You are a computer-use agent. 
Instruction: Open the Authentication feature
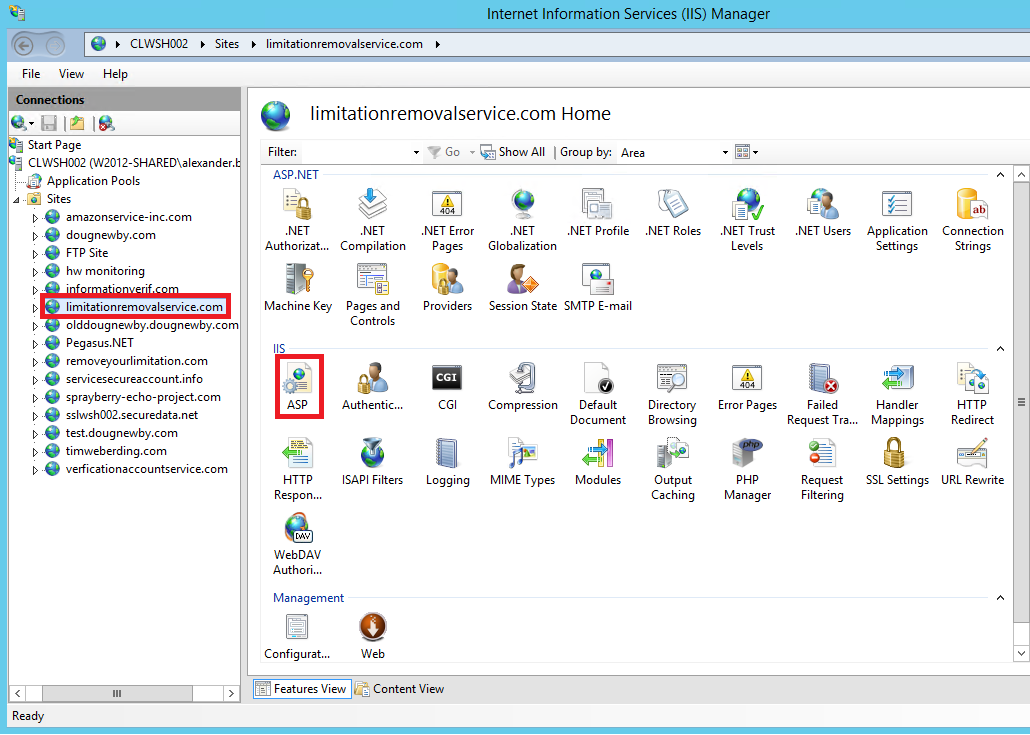point(372,387)
